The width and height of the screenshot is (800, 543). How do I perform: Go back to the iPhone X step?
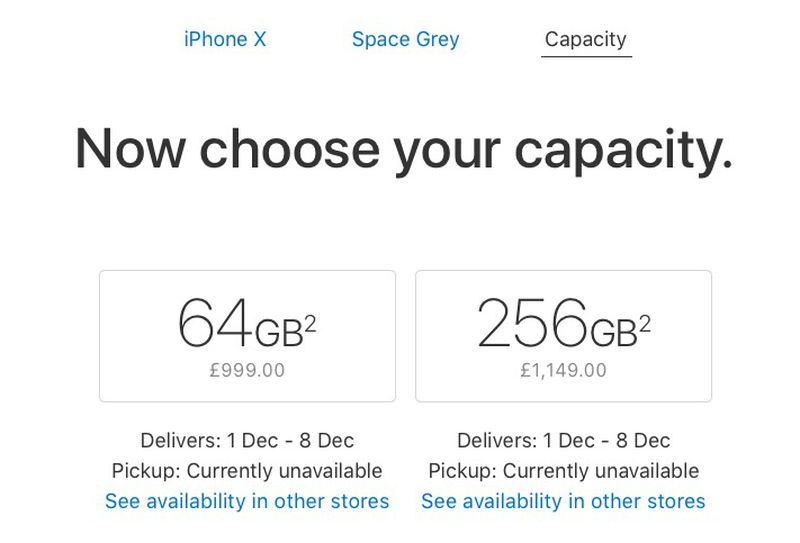pyautogui.click(x=225, y=39)
